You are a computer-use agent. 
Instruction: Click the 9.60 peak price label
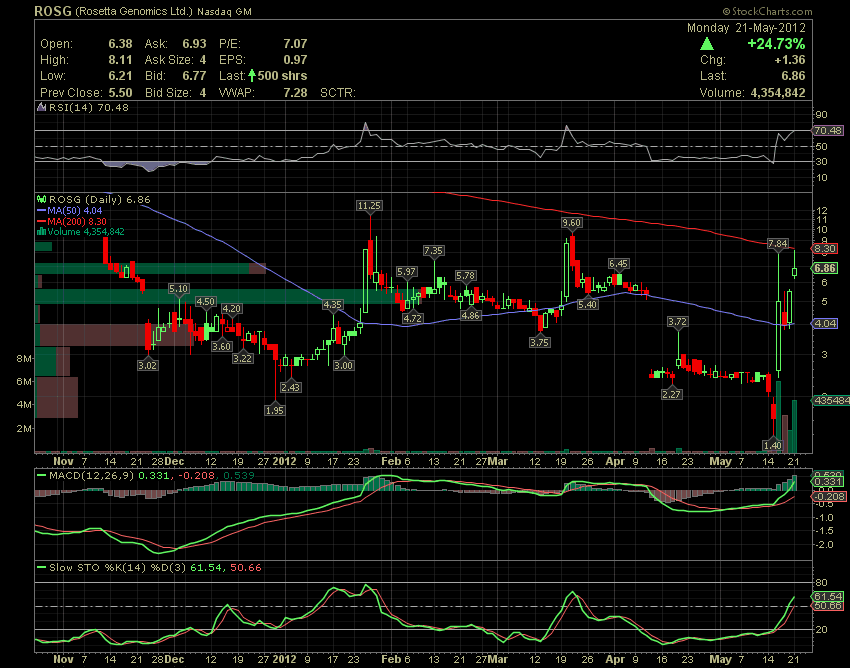point(571,223)
